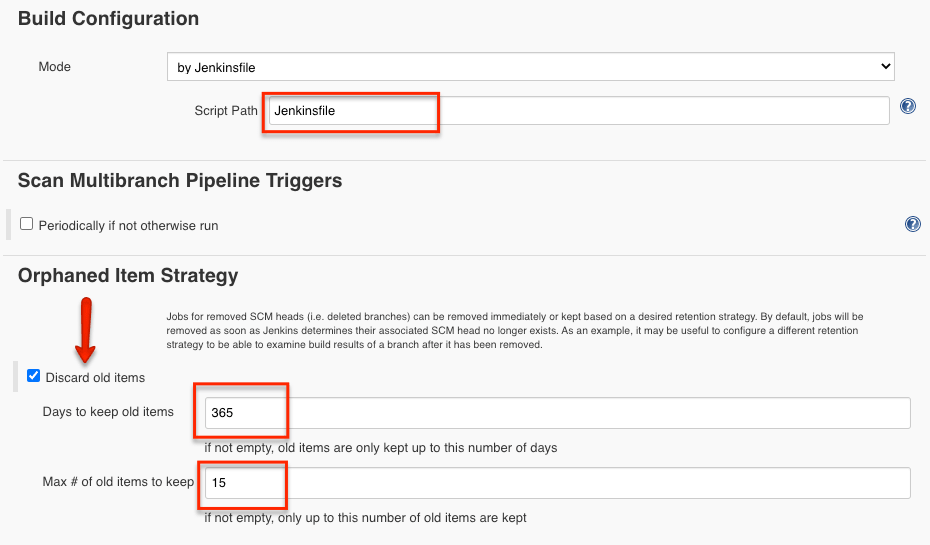Open the Mode dropdown showing by Jenkinsfile
This screenshot has height=545, width=930.
[x=530, y=67]
